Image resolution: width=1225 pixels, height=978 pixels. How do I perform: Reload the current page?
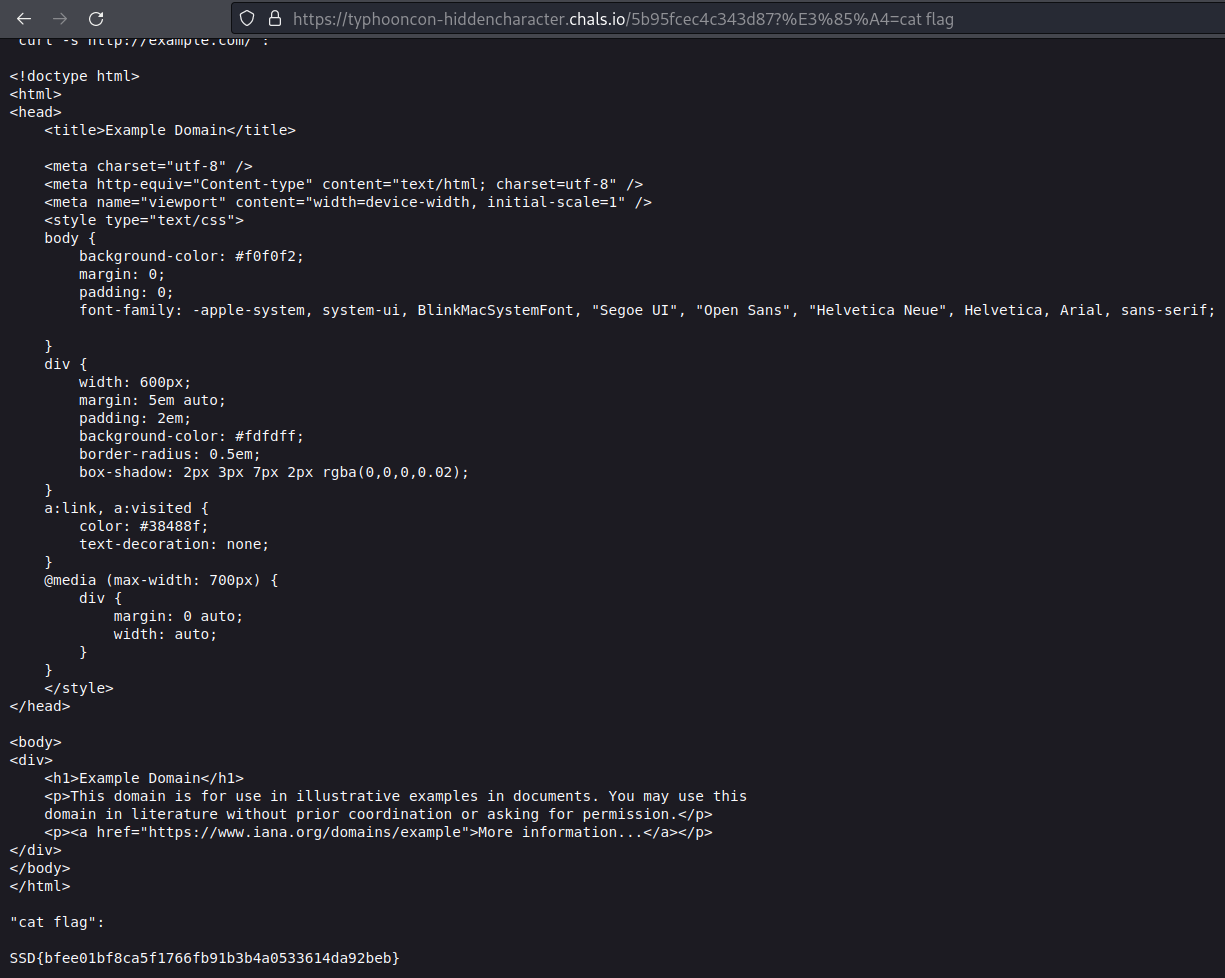click(96, 19)
